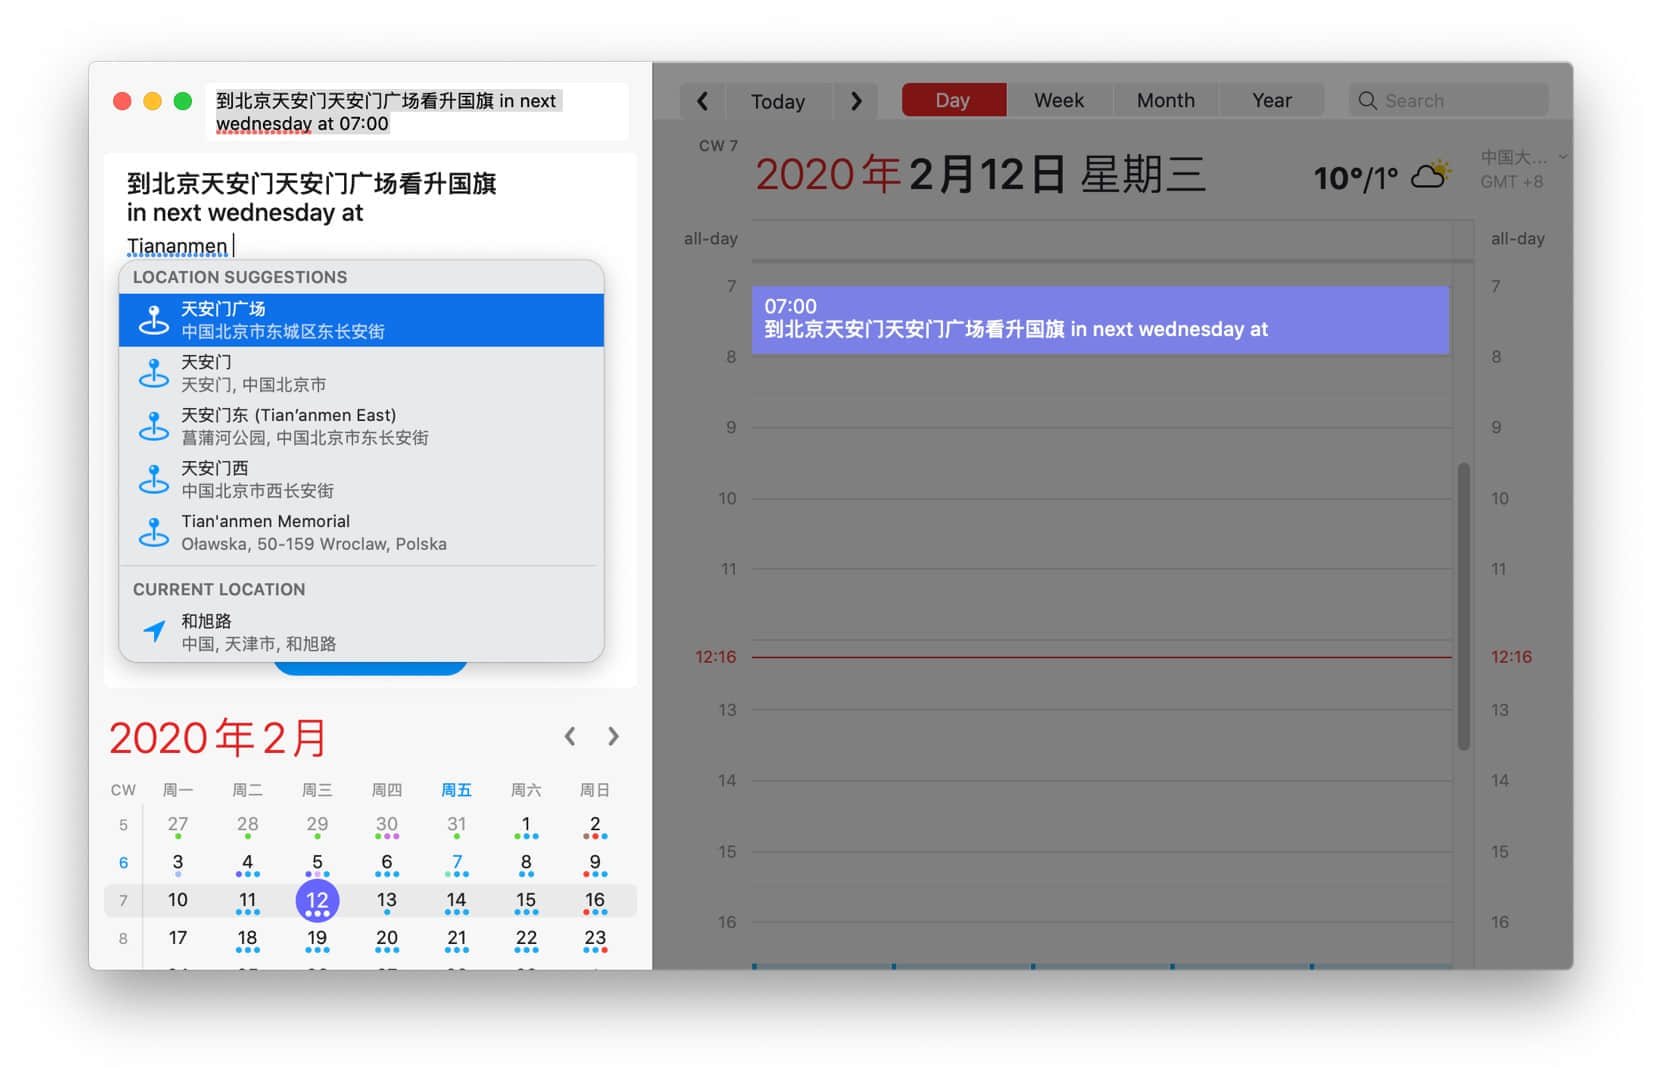Click the previous day arrow beside Today
Image resolution: width=1662 pixels, height=1086 pixels.
(x=703, y=101)
